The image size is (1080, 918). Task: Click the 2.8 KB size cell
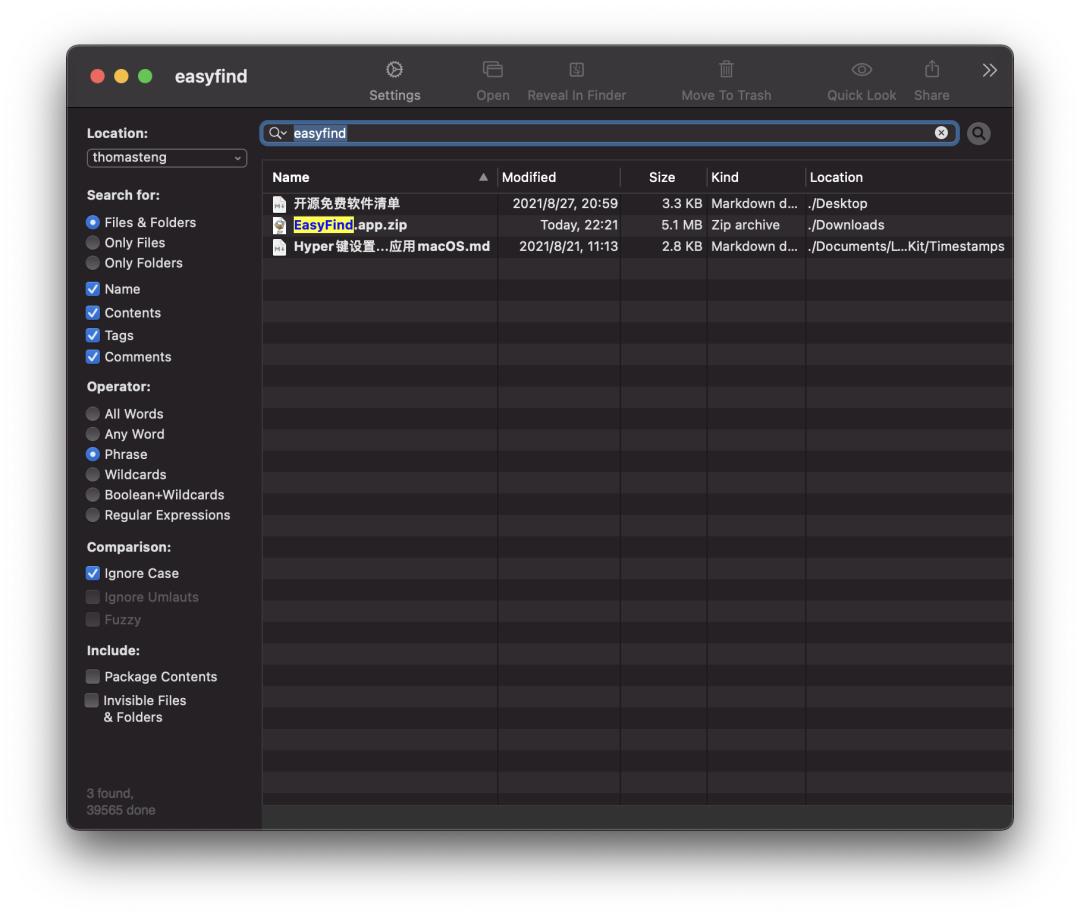coord(682,247)
